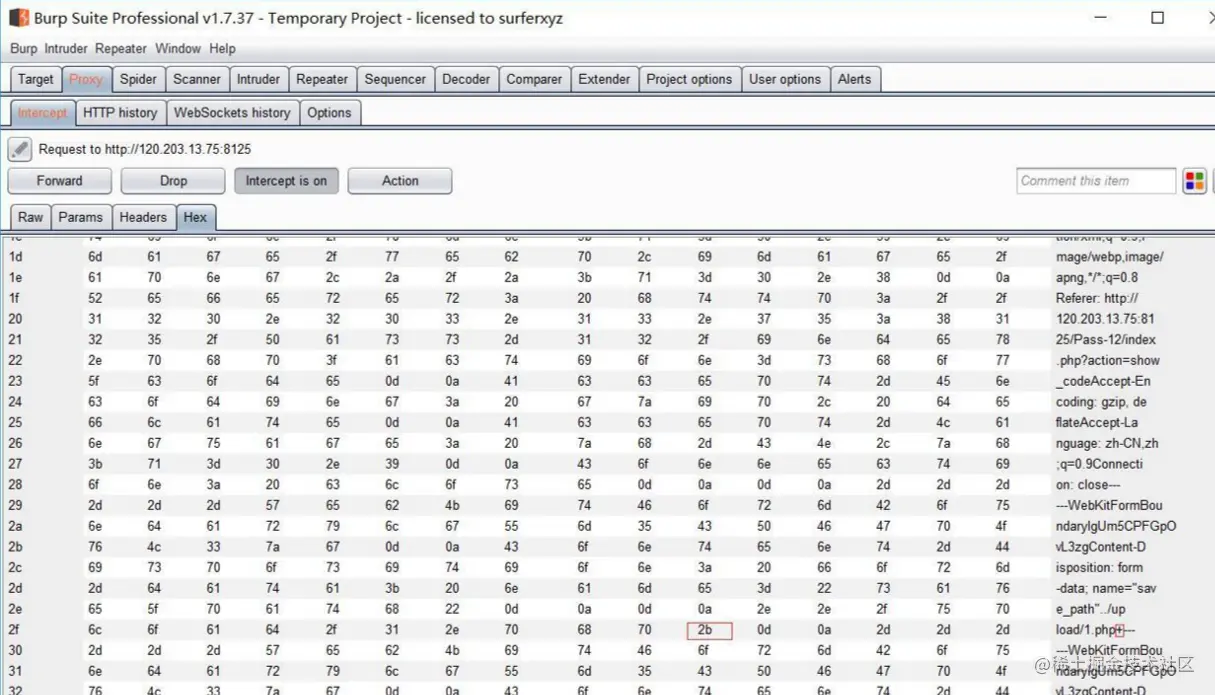This screenshot has width=1215, height=695.
Task: Switch to the Raw view tab
Action: point(31,217)
